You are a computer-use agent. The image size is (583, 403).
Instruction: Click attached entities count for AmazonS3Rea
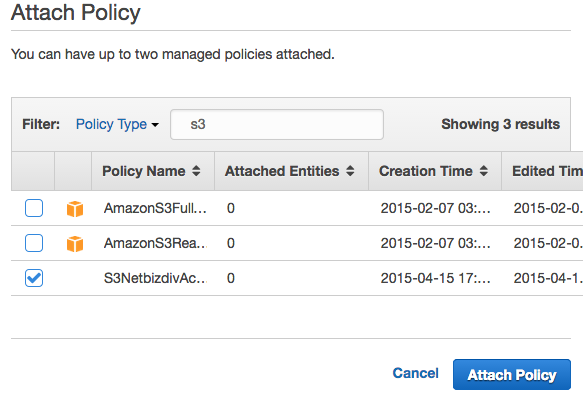click(231, 243)
